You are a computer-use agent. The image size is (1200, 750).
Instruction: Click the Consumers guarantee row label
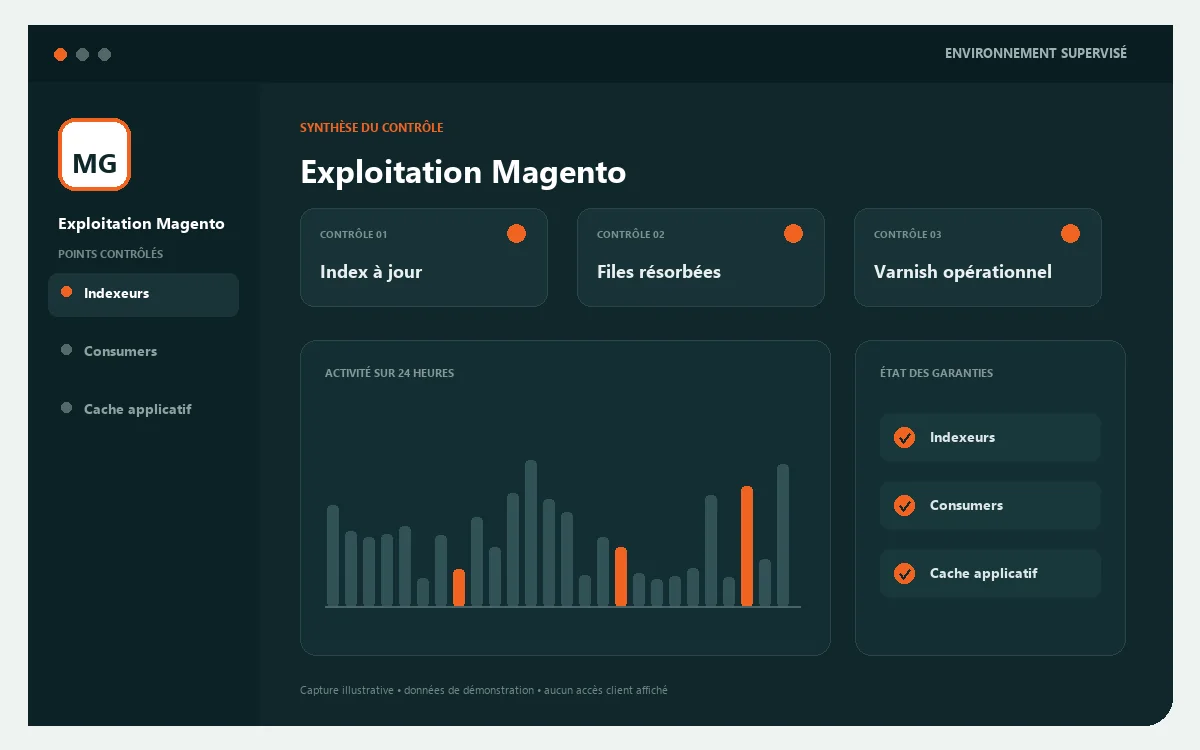966,506
